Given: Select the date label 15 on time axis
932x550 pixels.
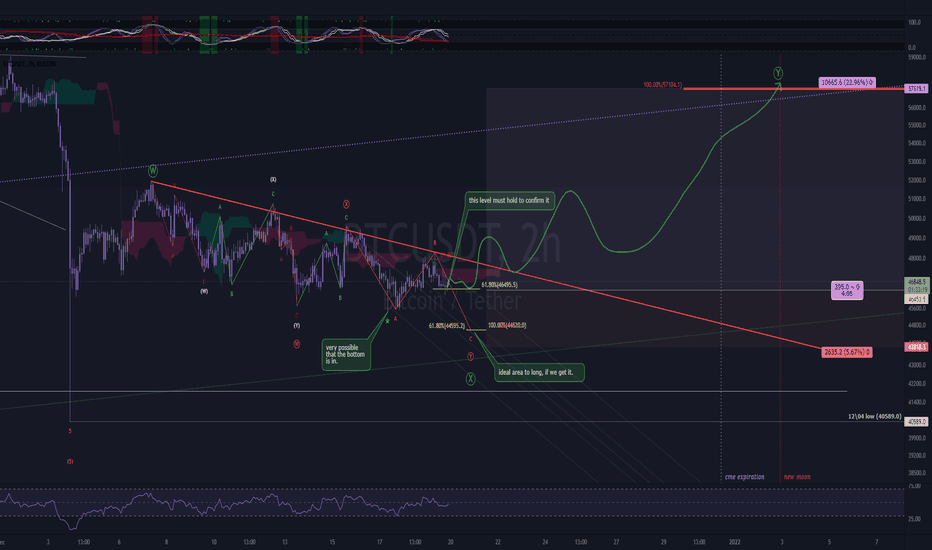Looking at the screenshot, I should click(x=332, y=542).
